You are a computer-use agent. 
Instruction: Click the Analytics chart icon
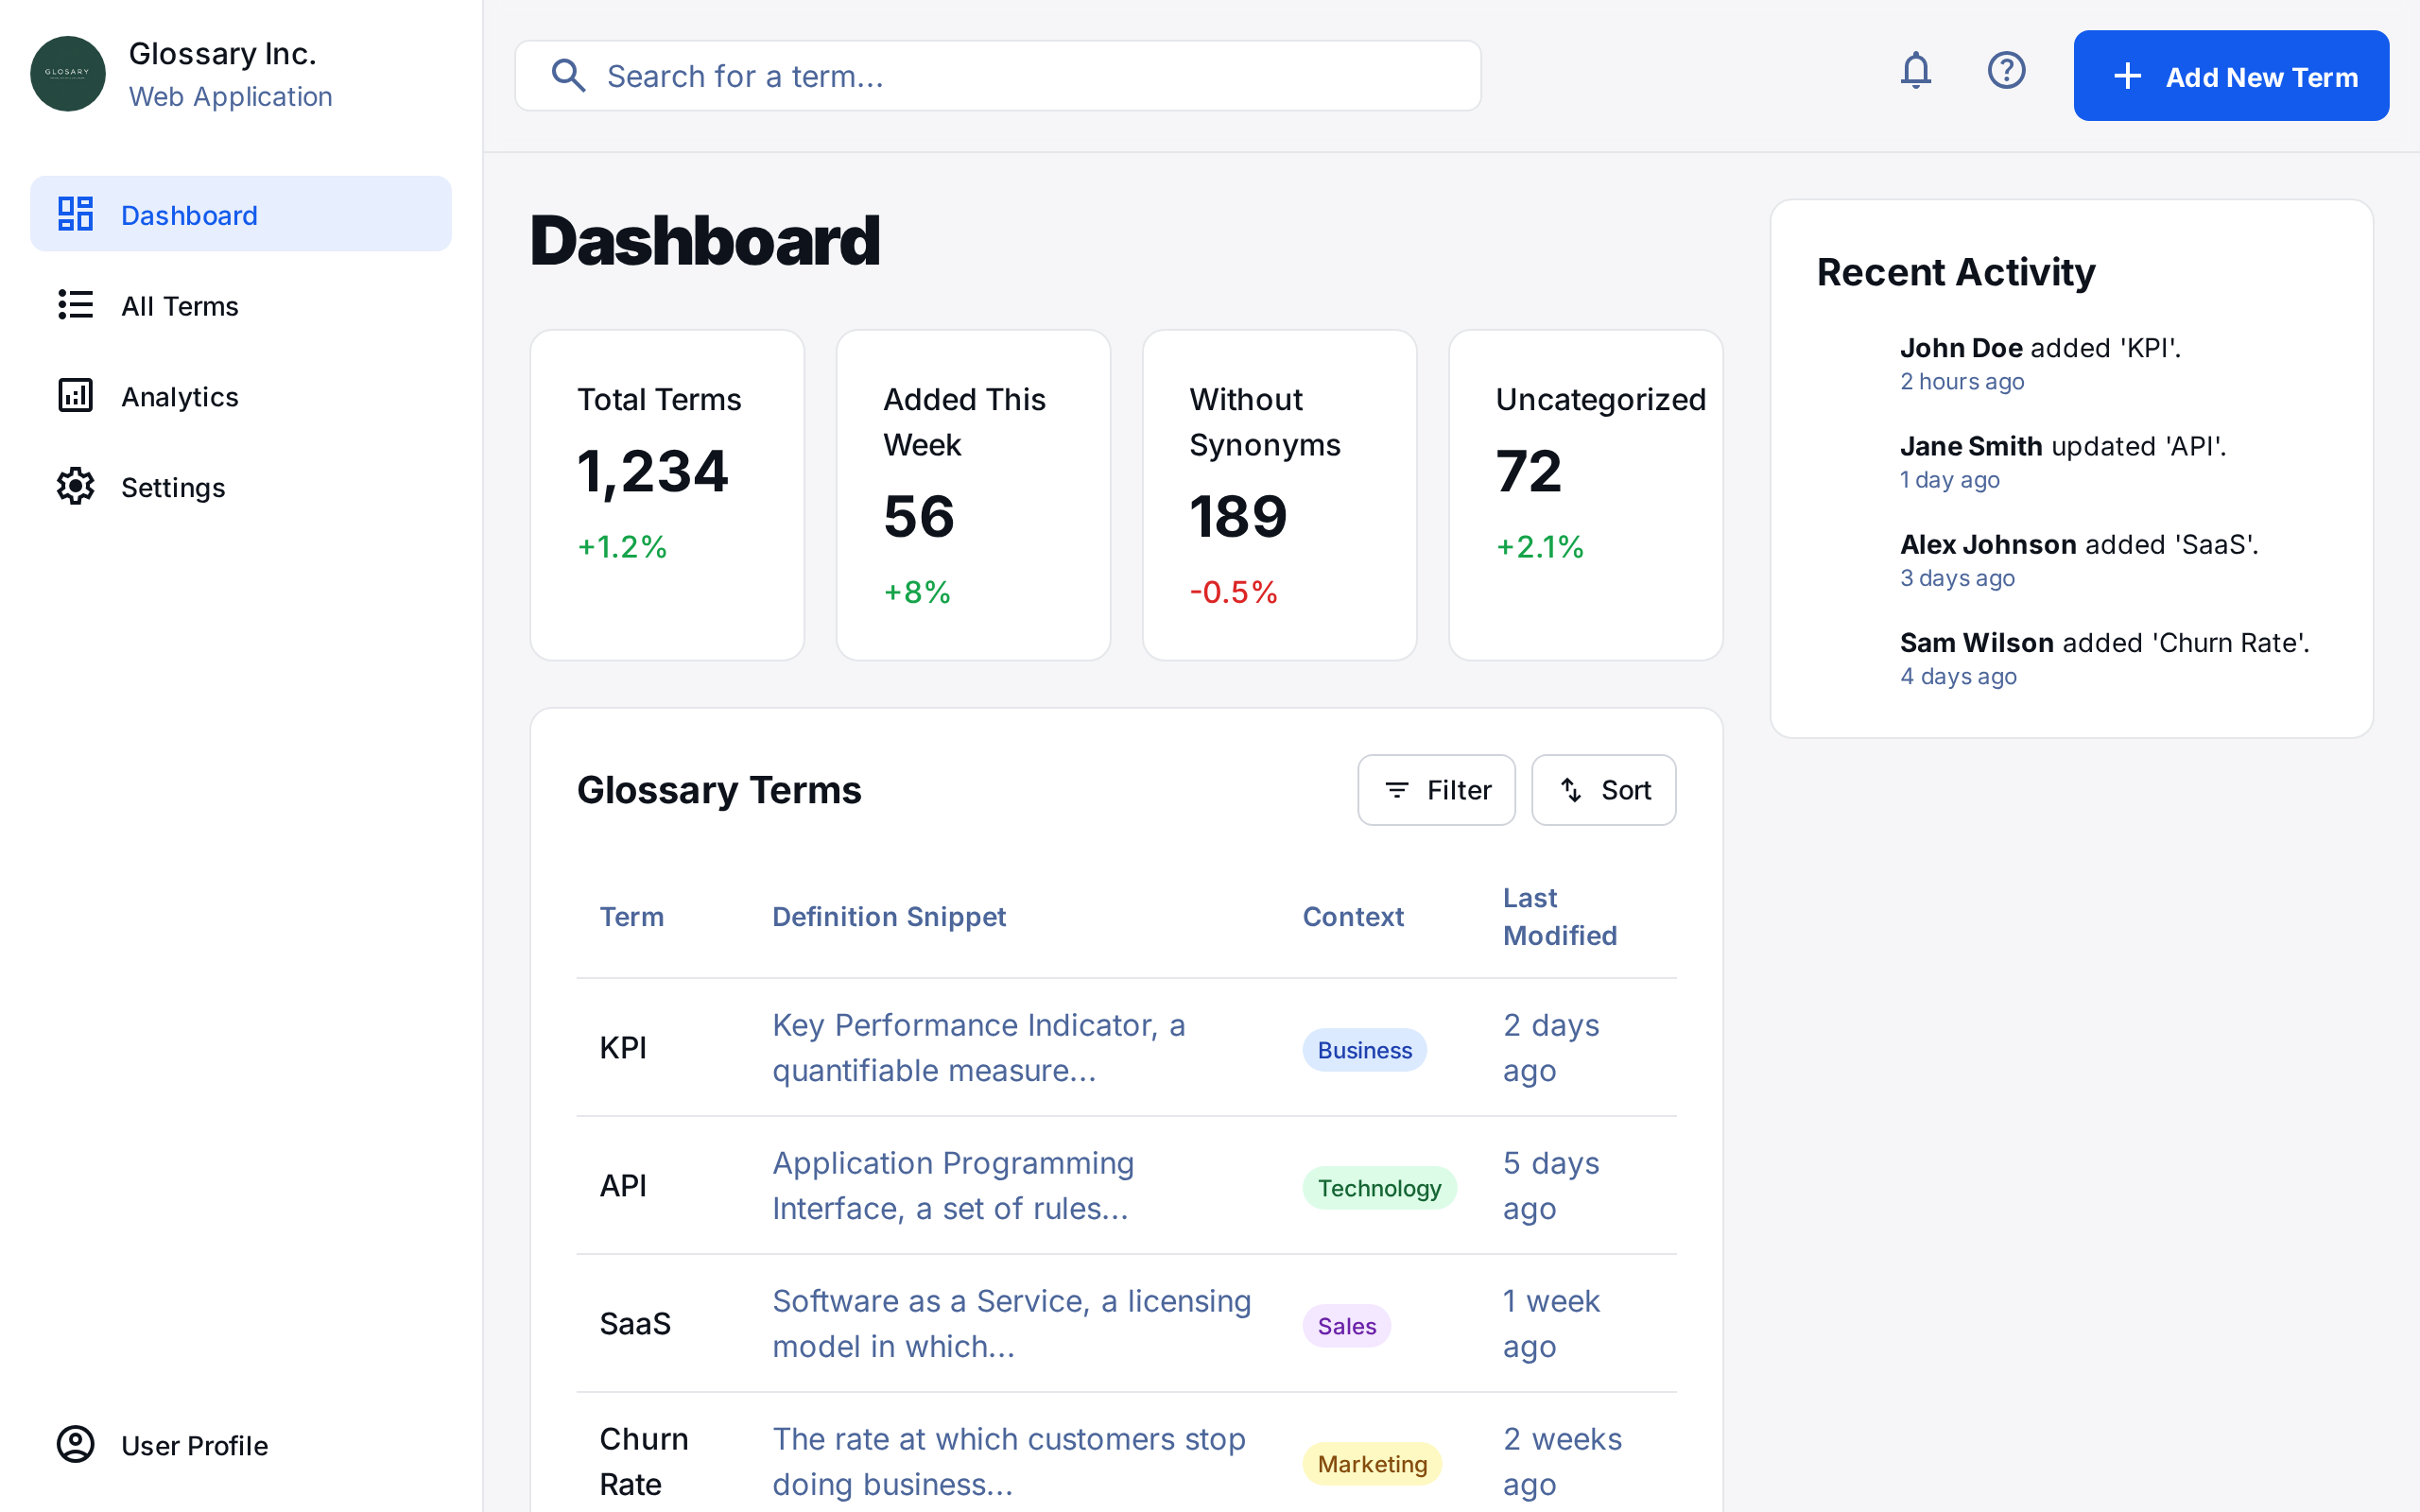(75, 396)
